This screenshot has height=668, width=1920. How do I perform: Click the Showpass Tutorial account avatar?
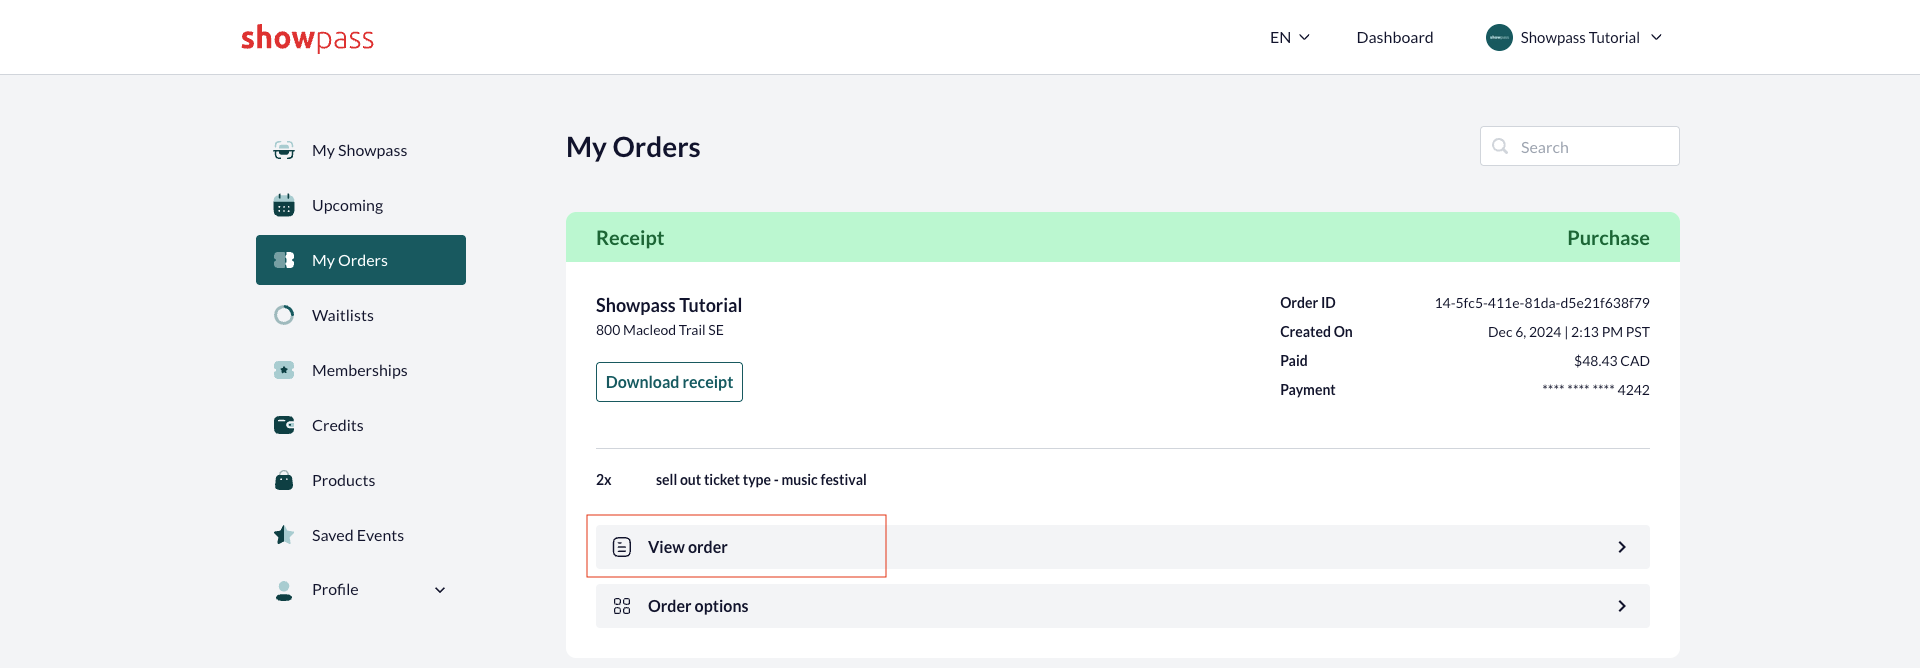click(1499, 37)
